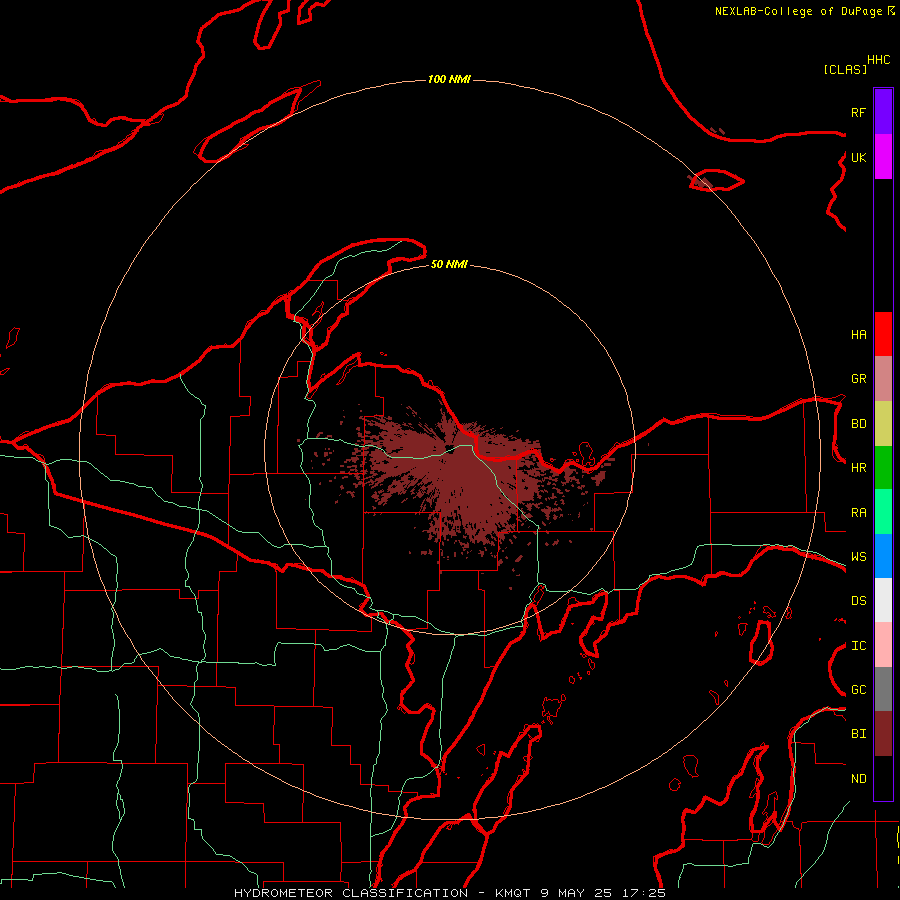This screenshot has width=900, height=900.
Task: Click the RF purple legend swatch
Action: click(x=883, y=112)
